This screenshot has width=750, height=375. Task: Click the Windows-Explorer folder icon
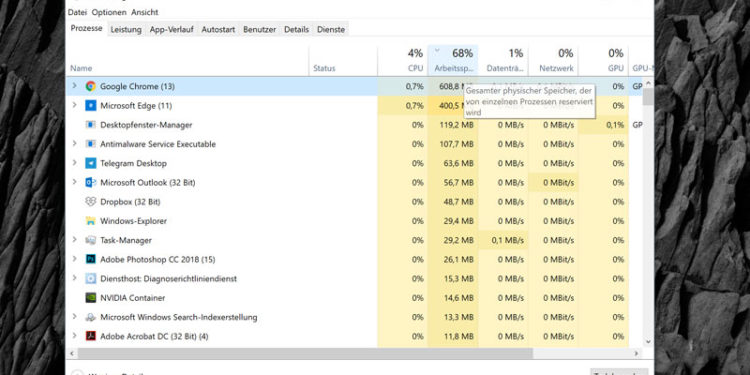(x=90, y=221)
